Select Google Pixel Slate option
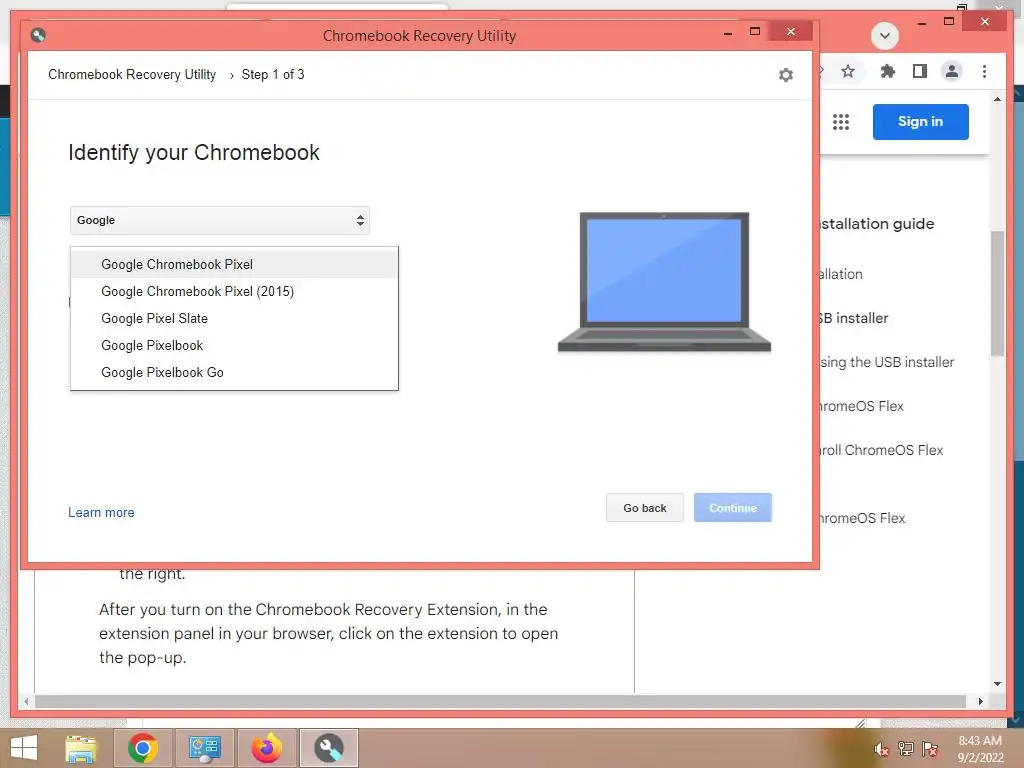 coord(234,319)
